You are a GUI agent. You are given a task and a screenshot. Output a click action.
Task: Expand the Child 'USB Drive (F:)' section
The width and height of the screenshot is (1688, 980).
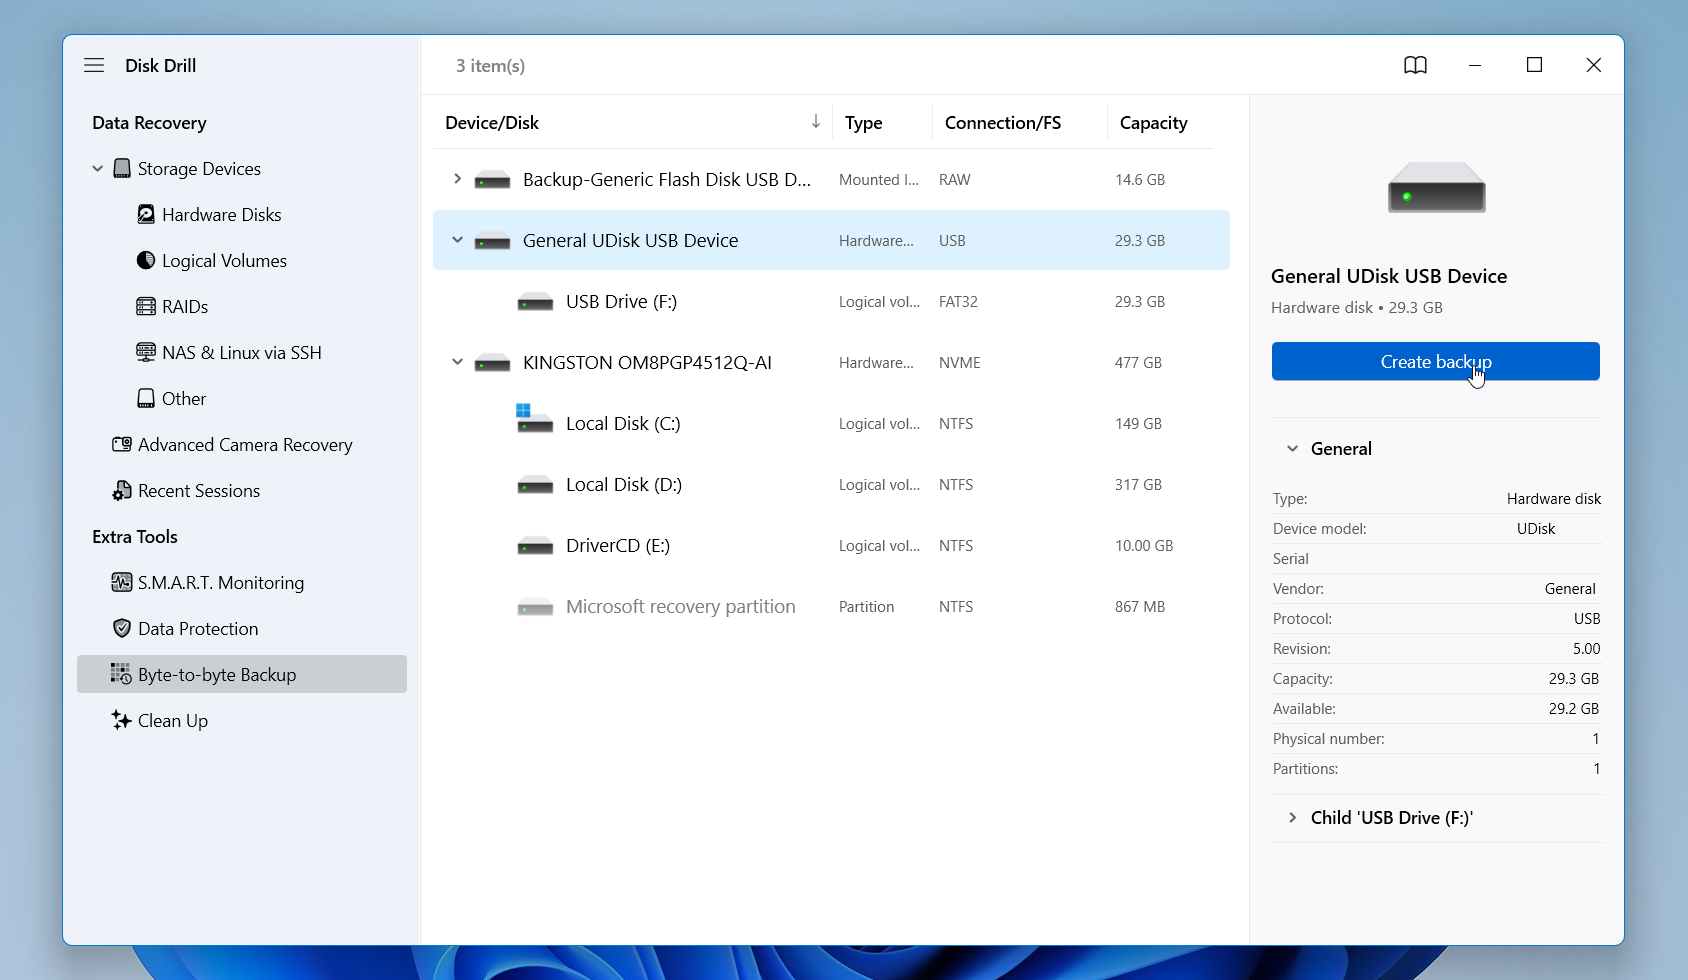tap(1292, 817)
